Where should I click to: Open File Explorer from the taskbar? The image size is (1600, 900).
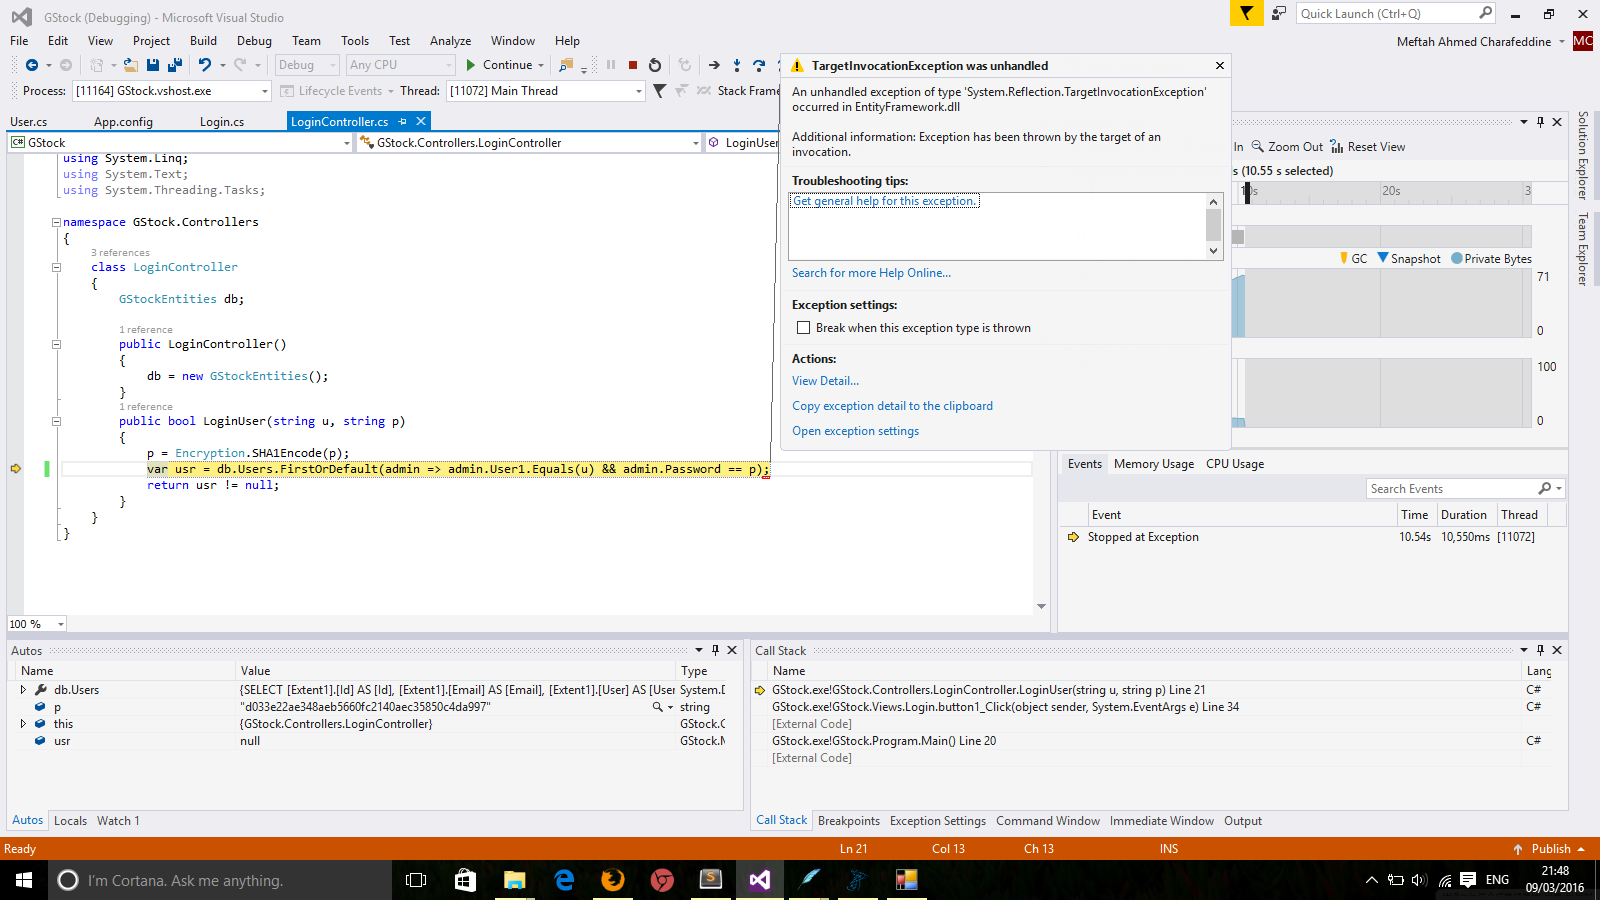514,880
